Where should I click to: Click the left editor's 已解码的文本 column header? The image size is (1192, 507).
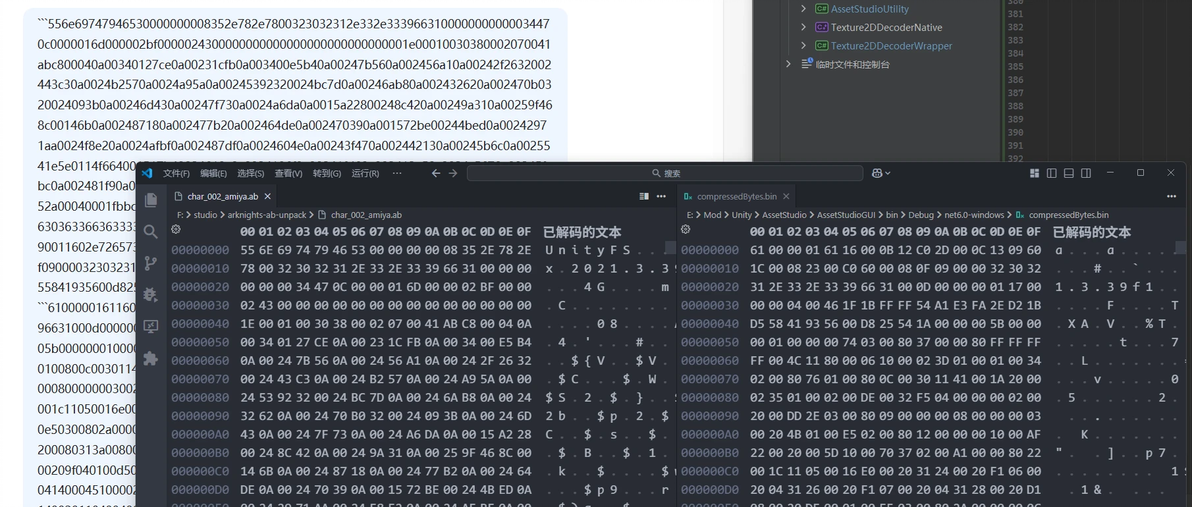(582, 232)
